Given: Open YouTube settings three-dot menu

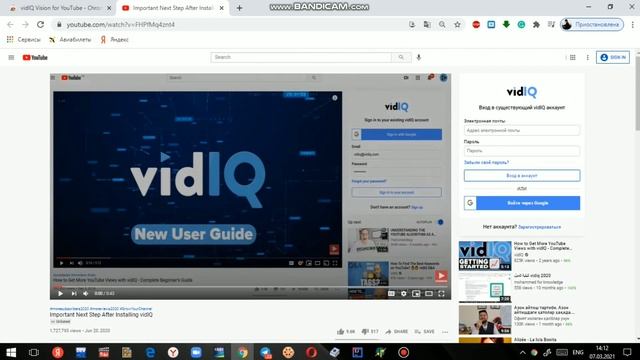Looking at the screenshot, I should click(588, 58).
